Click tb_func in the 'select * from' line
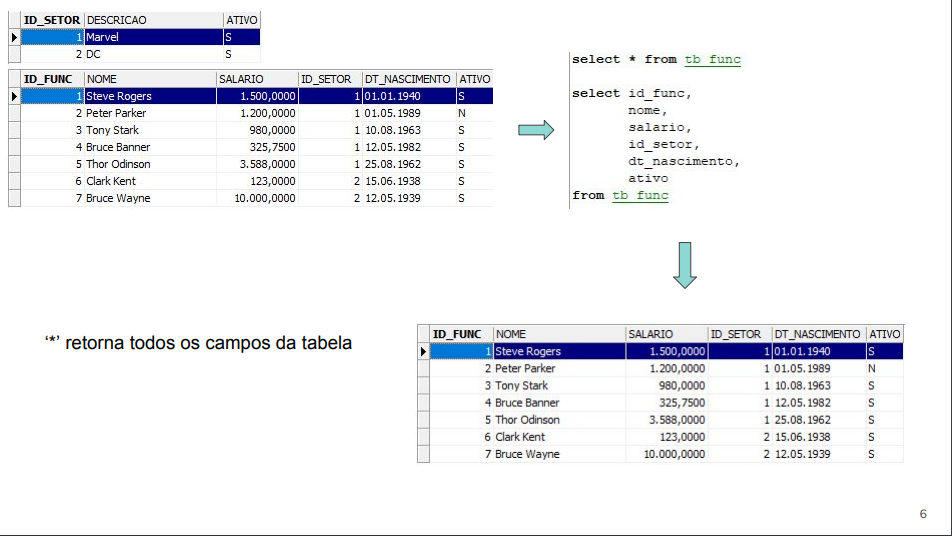952x536 pixels. (x=712, y=60)
